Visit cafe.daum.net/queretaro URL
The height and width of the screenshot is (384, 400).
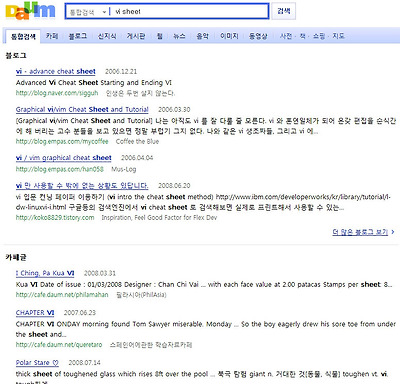coord(59,345)
